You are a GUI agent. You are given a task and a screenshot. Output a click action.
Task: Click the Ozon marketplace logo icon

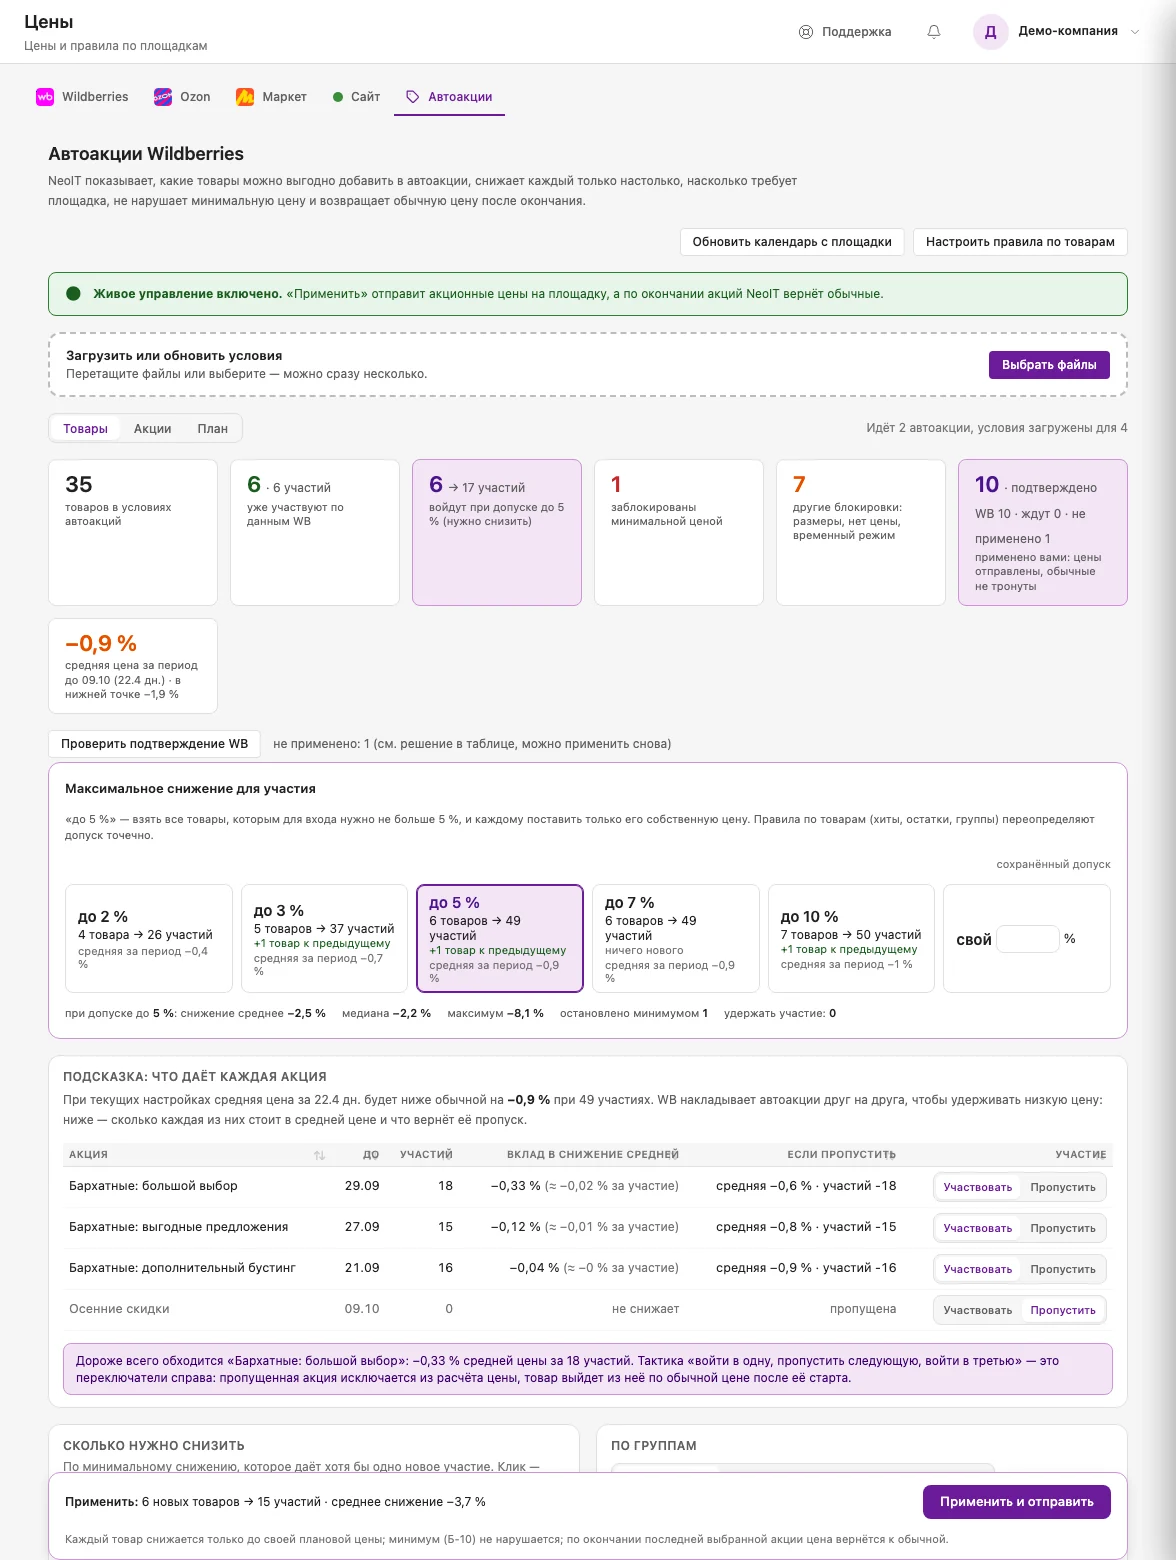(x=163, y=97)
